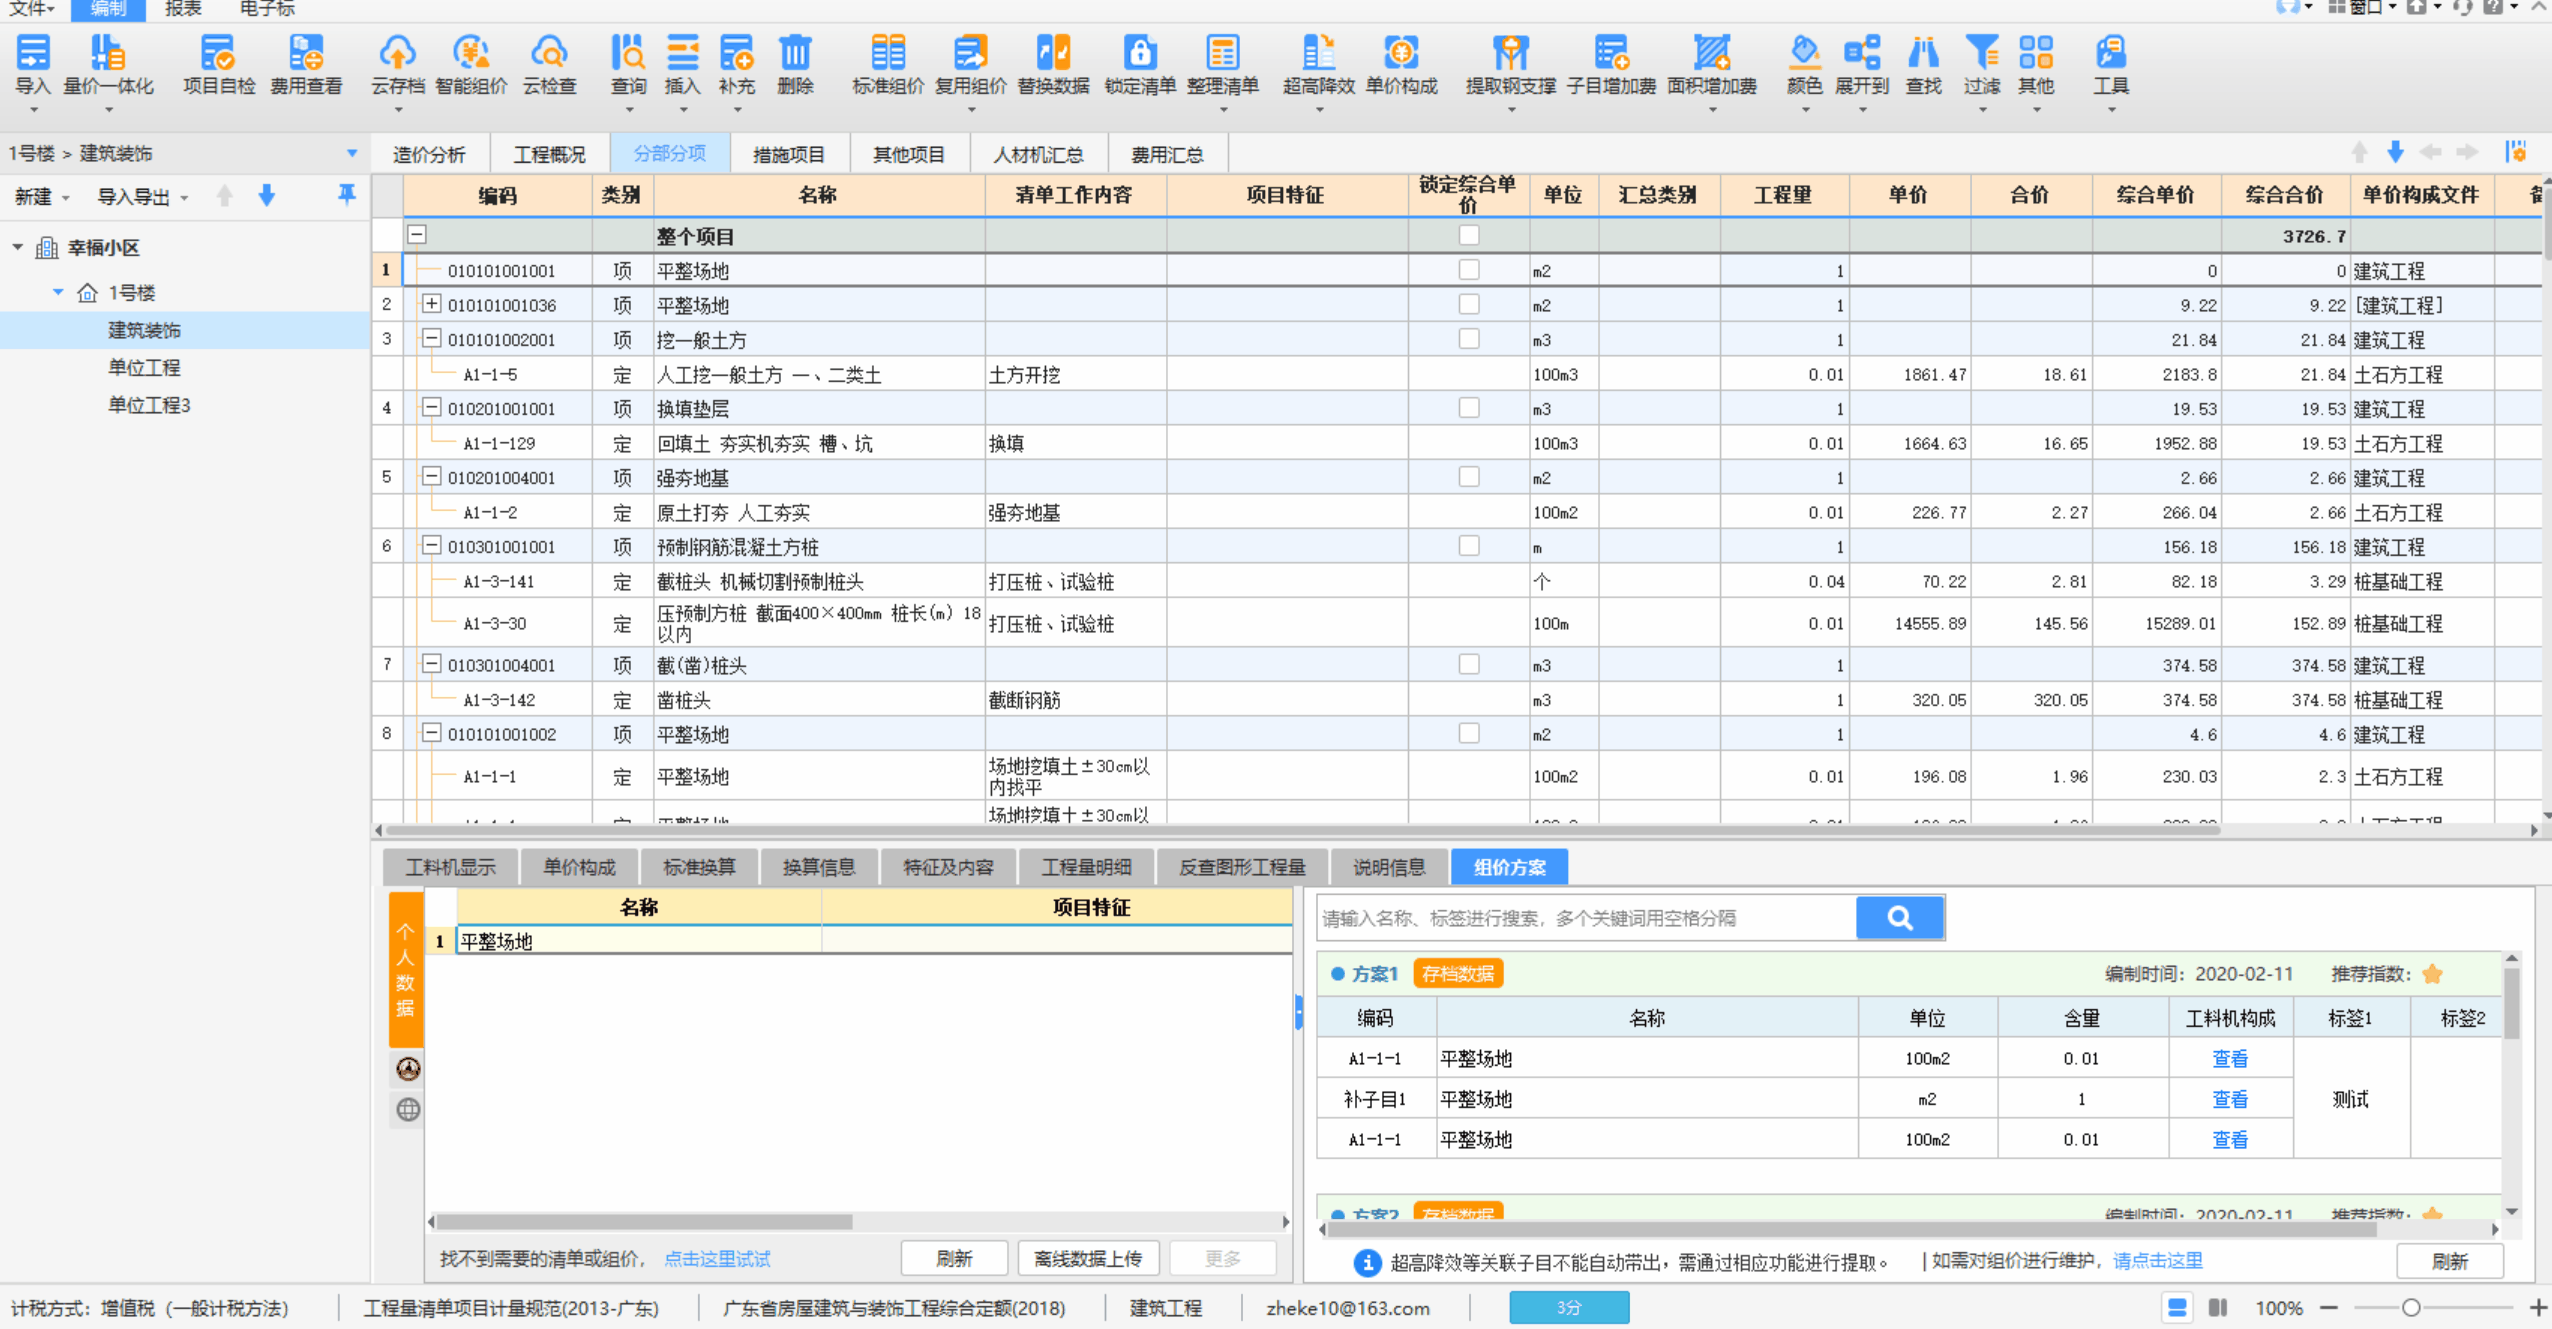The width and height of the screenshot is (2552, 1329).
Task: Open the 工料机显示 bottom tab
Action: (450, 867)
